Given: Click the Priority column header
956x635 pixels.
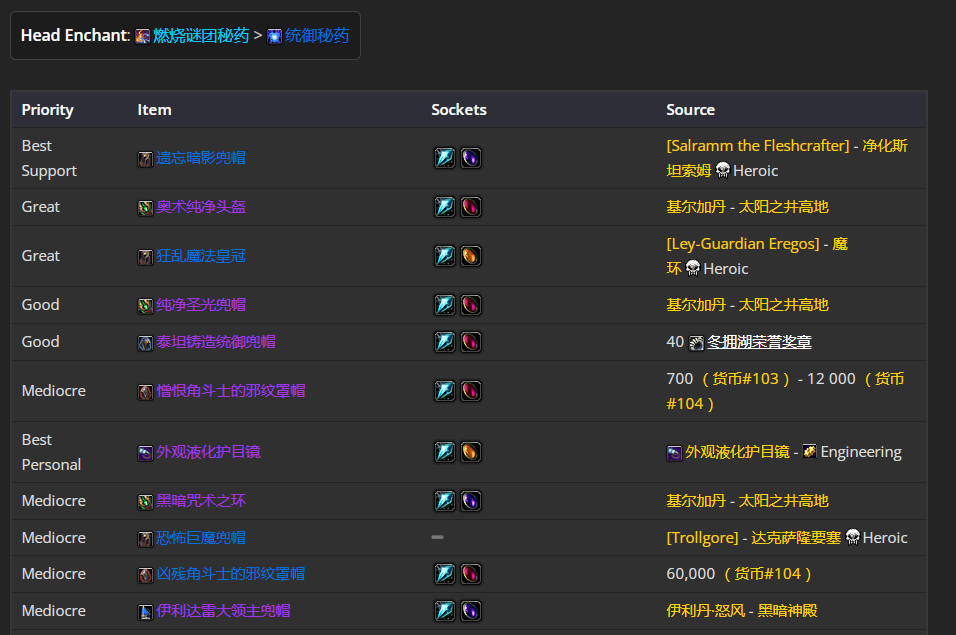Looking at the screenshot, I should pyautogui.click(x=48, y=110).
